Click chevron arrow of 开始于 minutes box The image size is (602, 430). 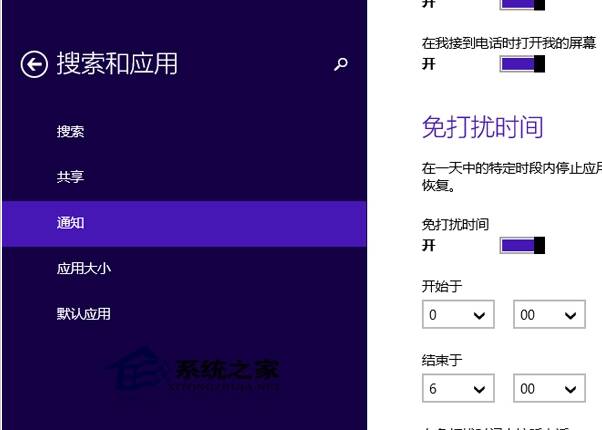click(571, 316)
